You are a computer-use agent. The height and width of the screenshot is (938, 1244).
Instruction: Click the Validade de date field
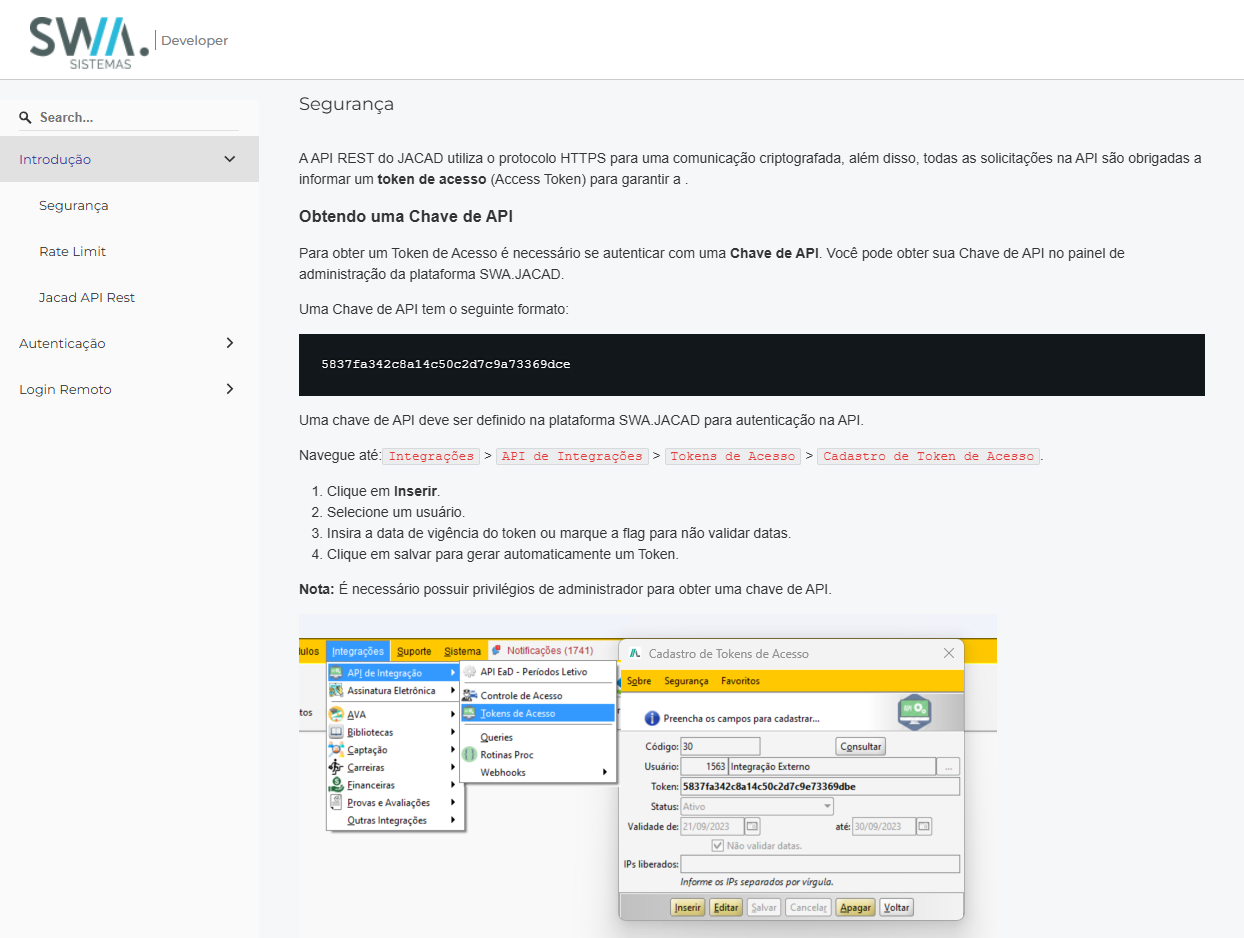pos(712,827)
